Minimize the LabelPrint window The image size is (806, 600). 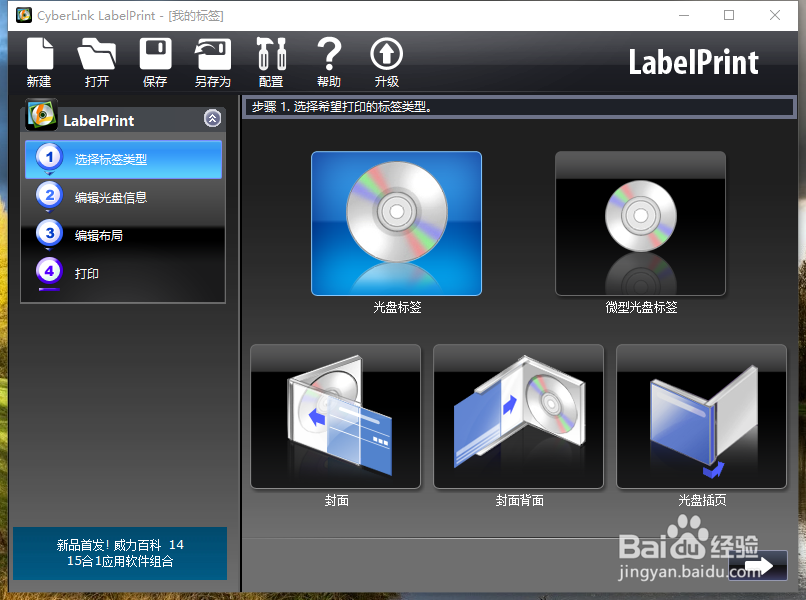[x=684, y=15]
